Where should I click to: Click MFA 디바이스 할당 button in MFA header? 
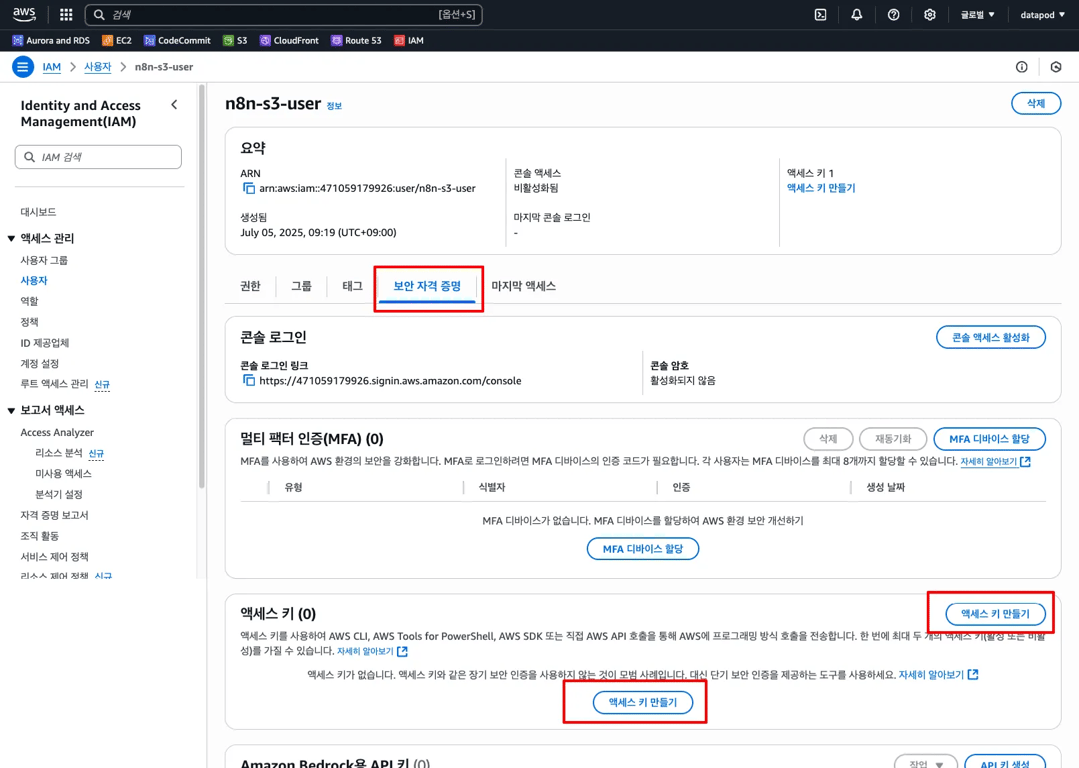pyautogui.click(x=989, y=438)
